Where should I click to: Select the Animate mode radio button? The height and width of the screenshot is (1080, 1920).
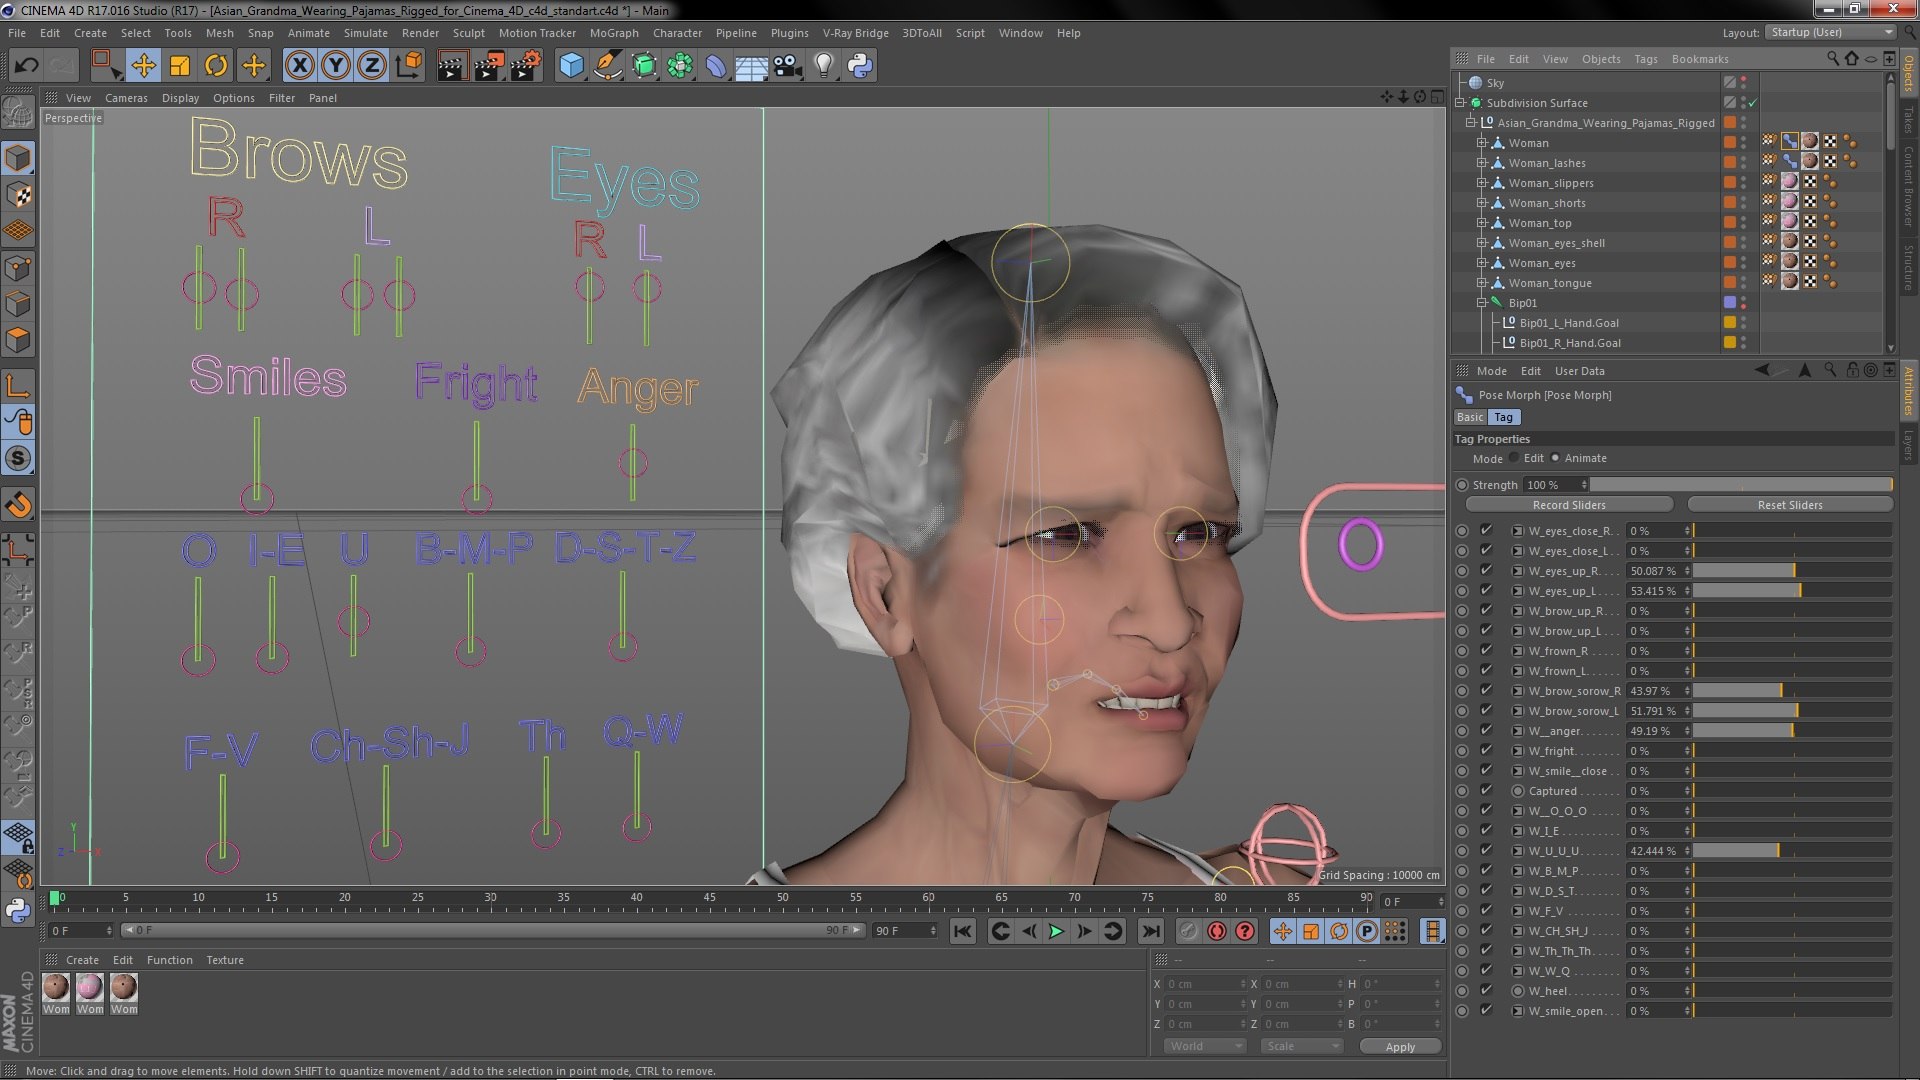(x=1555, y=458)
